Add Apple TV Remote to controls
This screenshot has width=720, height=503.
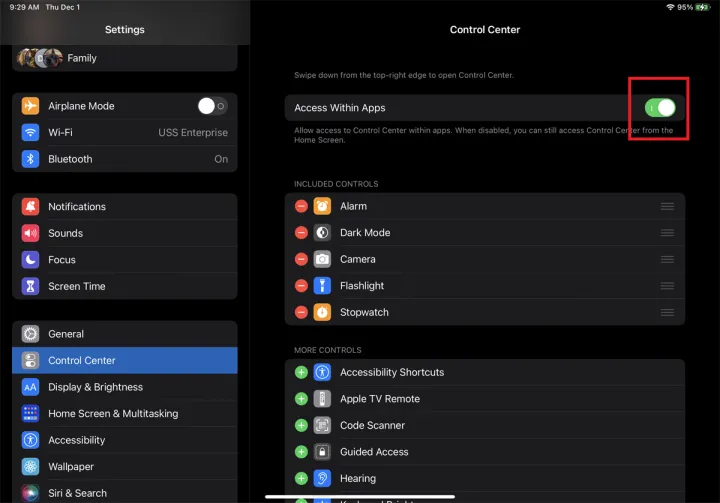point(301,399)
